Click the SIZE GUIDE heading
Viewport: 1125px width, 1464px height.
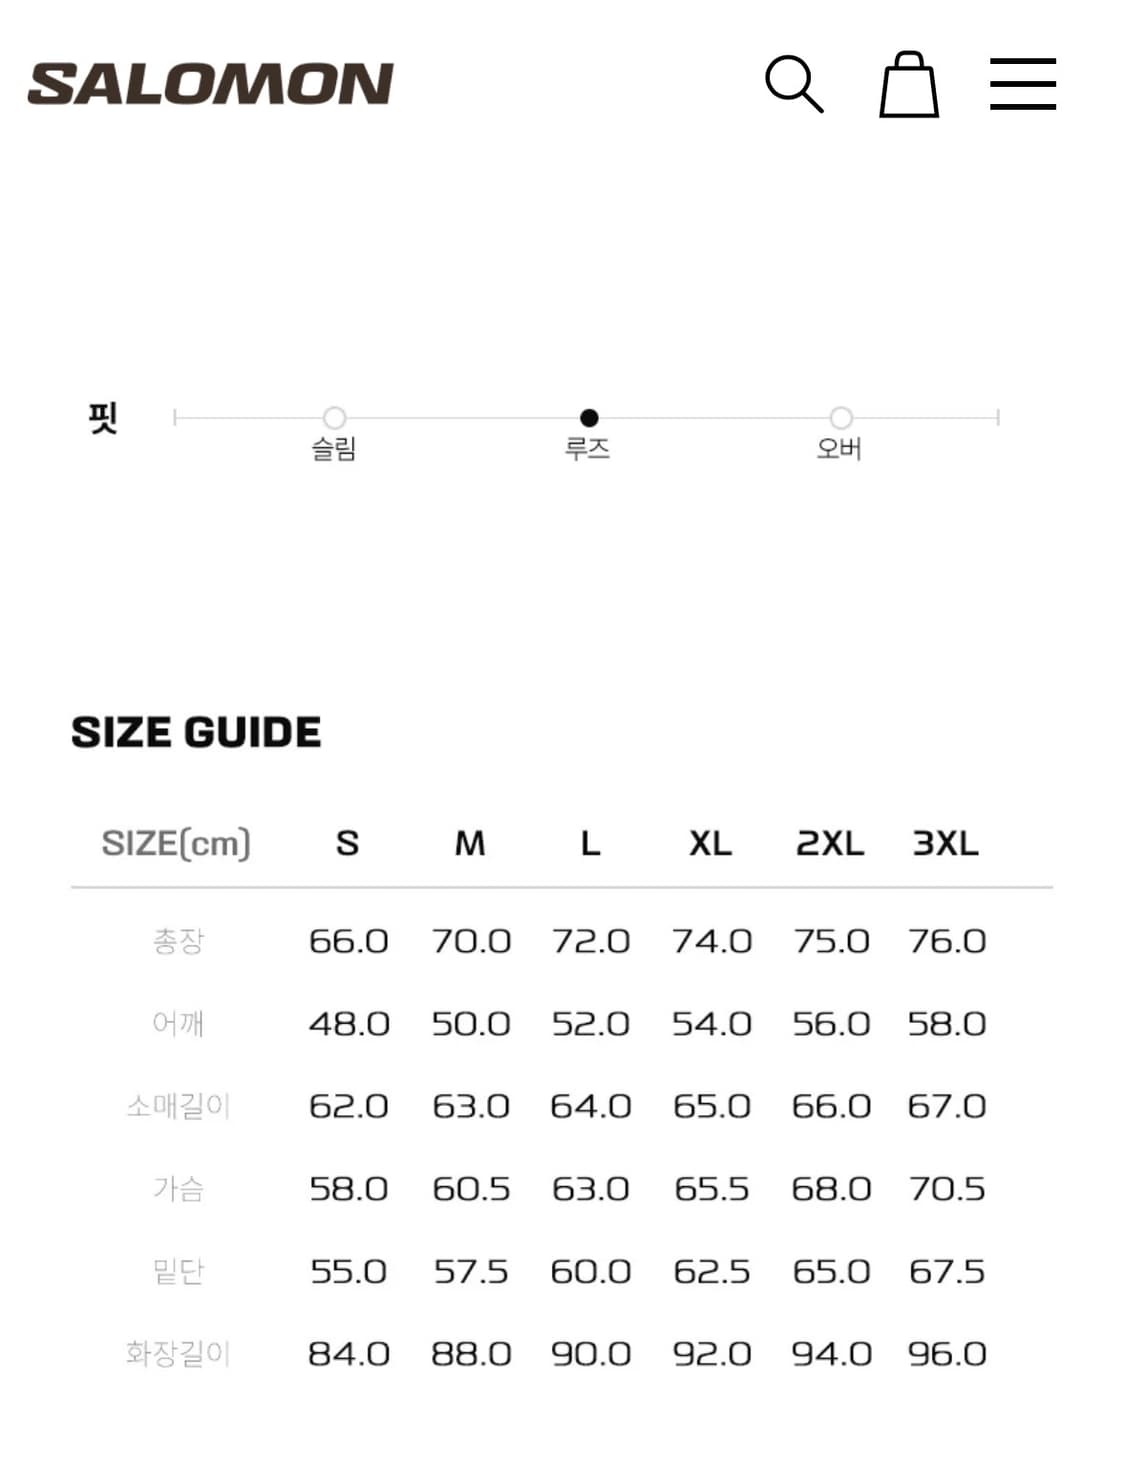click(196, 732)
